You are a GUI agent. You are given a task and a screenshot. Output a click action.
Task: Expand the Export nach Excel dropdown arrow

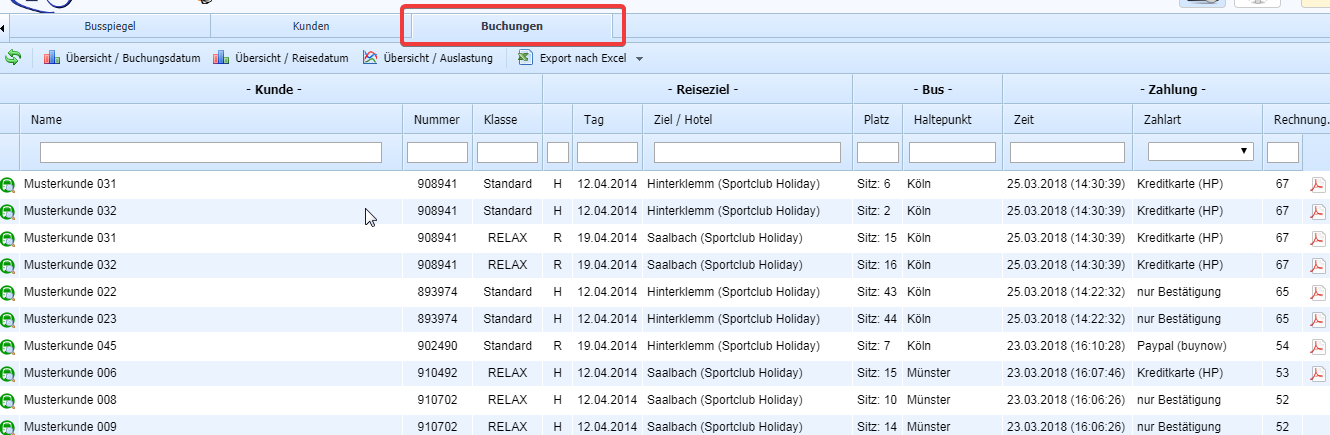(639, 59)
